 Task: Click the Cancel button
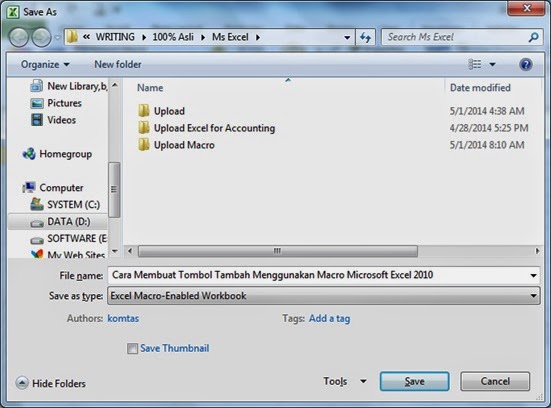click(495, 381)
